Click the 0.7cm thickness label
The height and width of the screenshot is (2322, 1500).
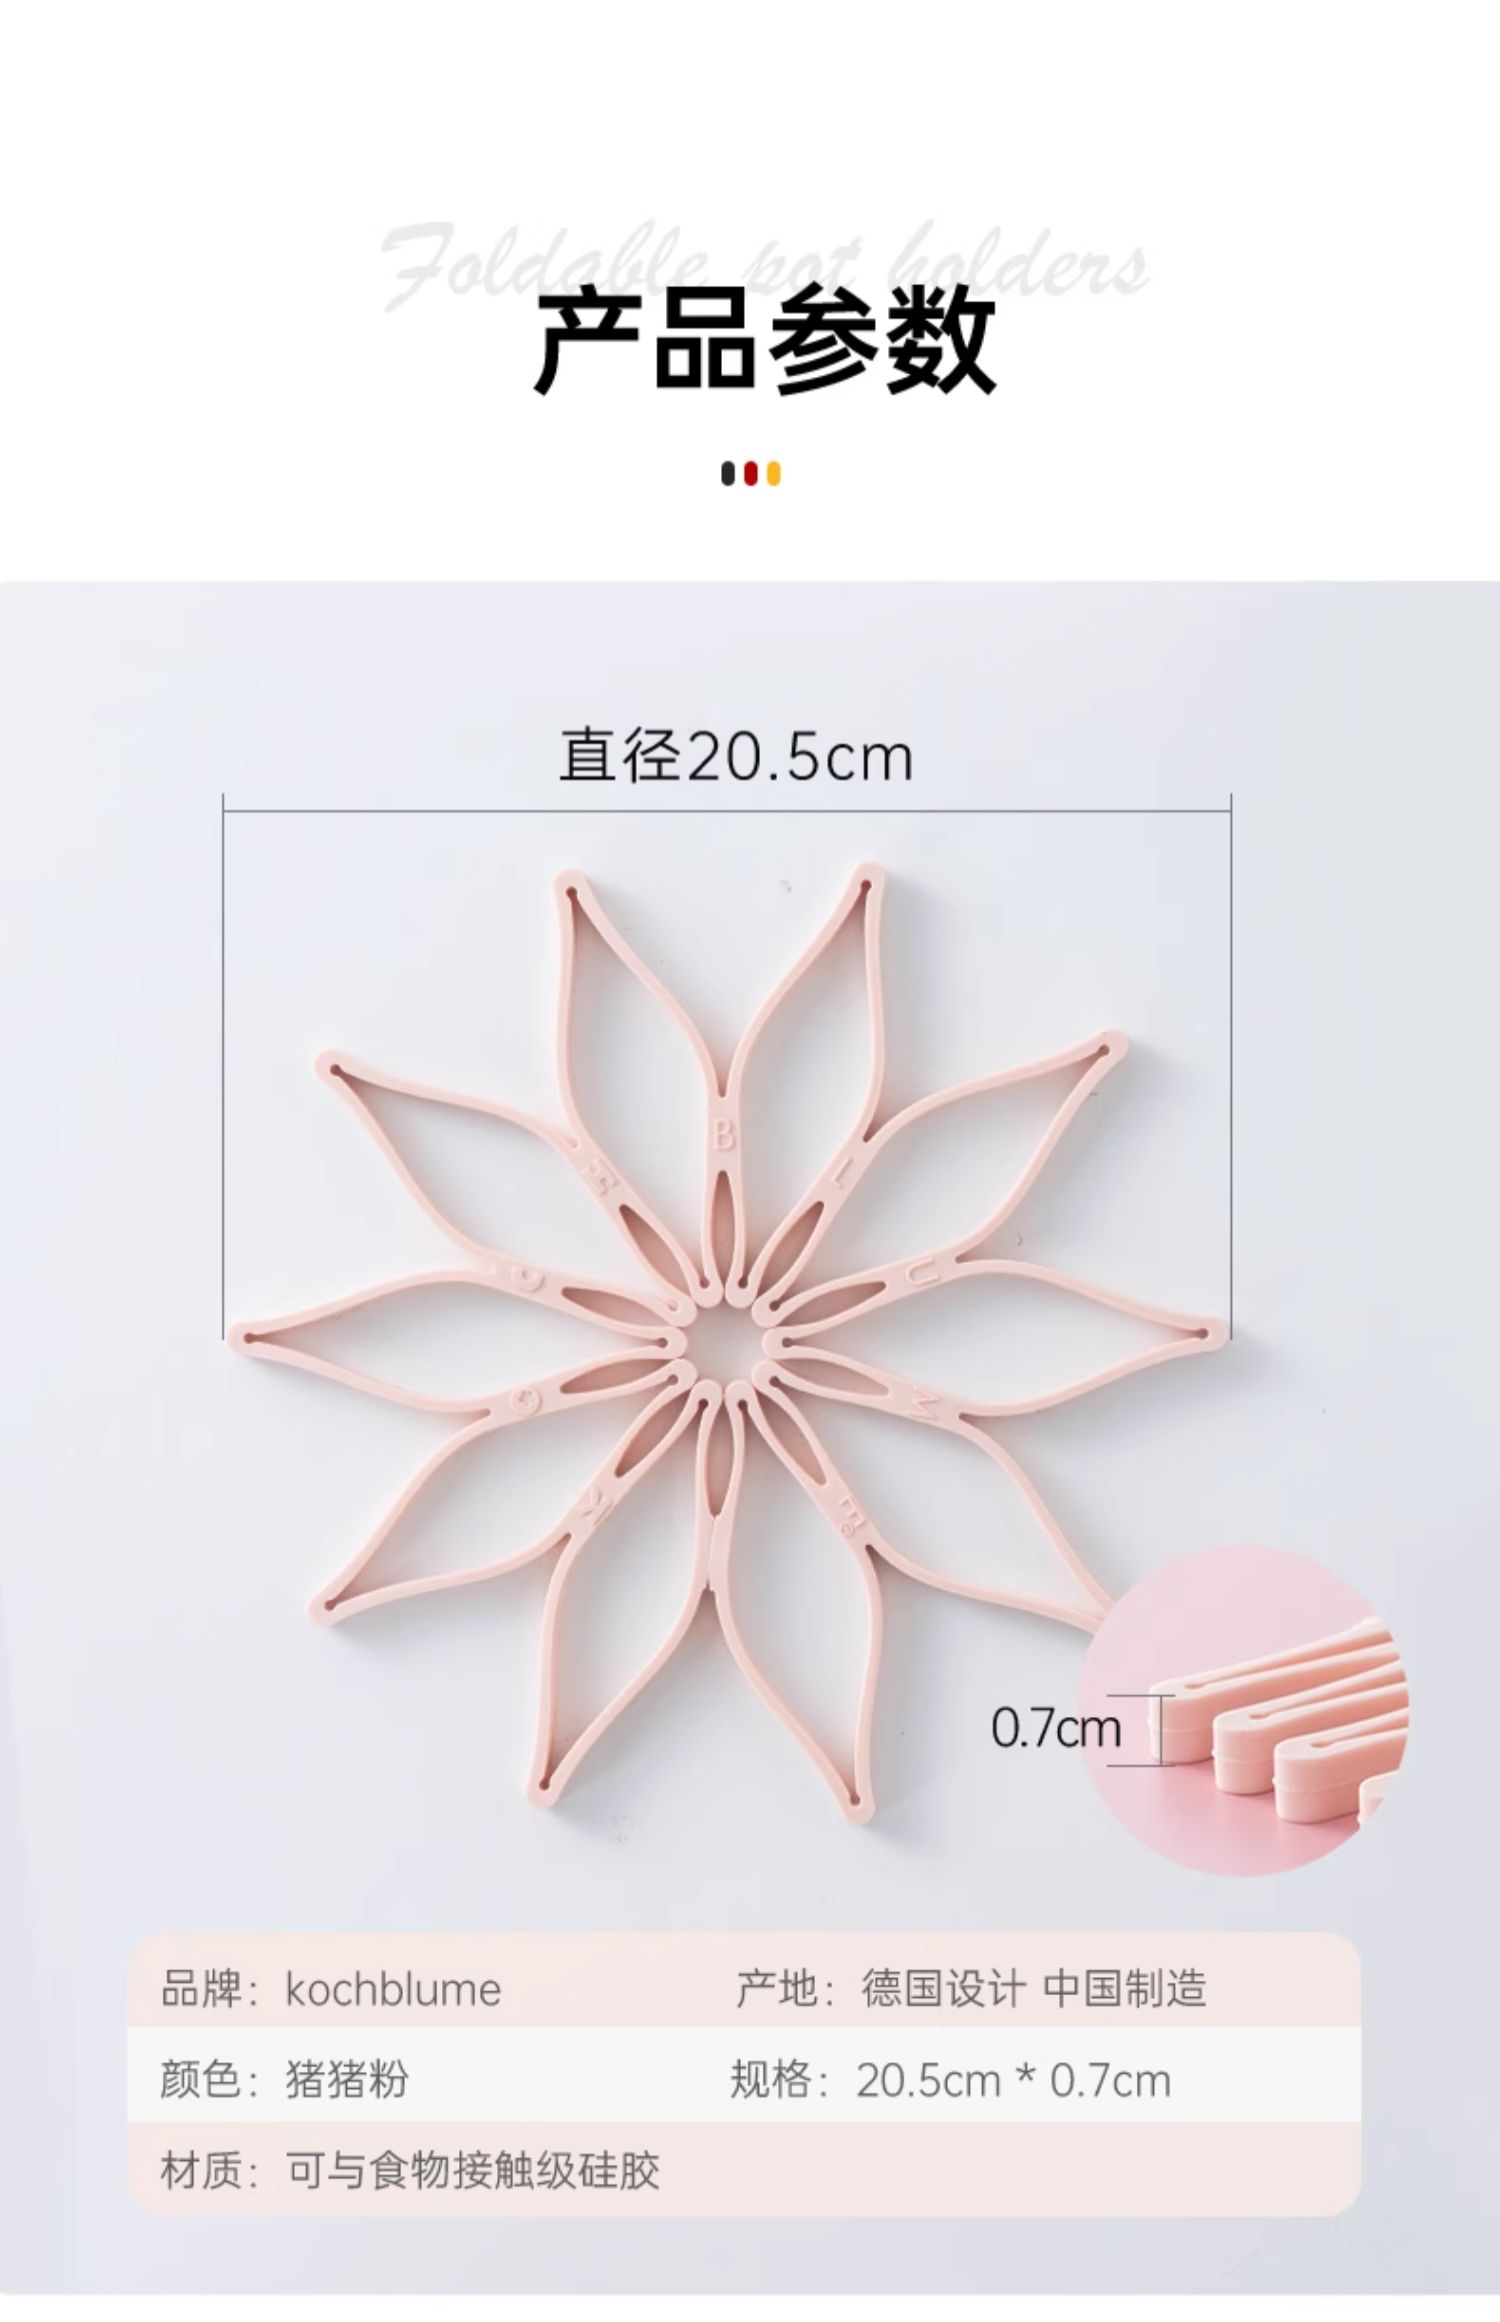pos(1056,1729)
